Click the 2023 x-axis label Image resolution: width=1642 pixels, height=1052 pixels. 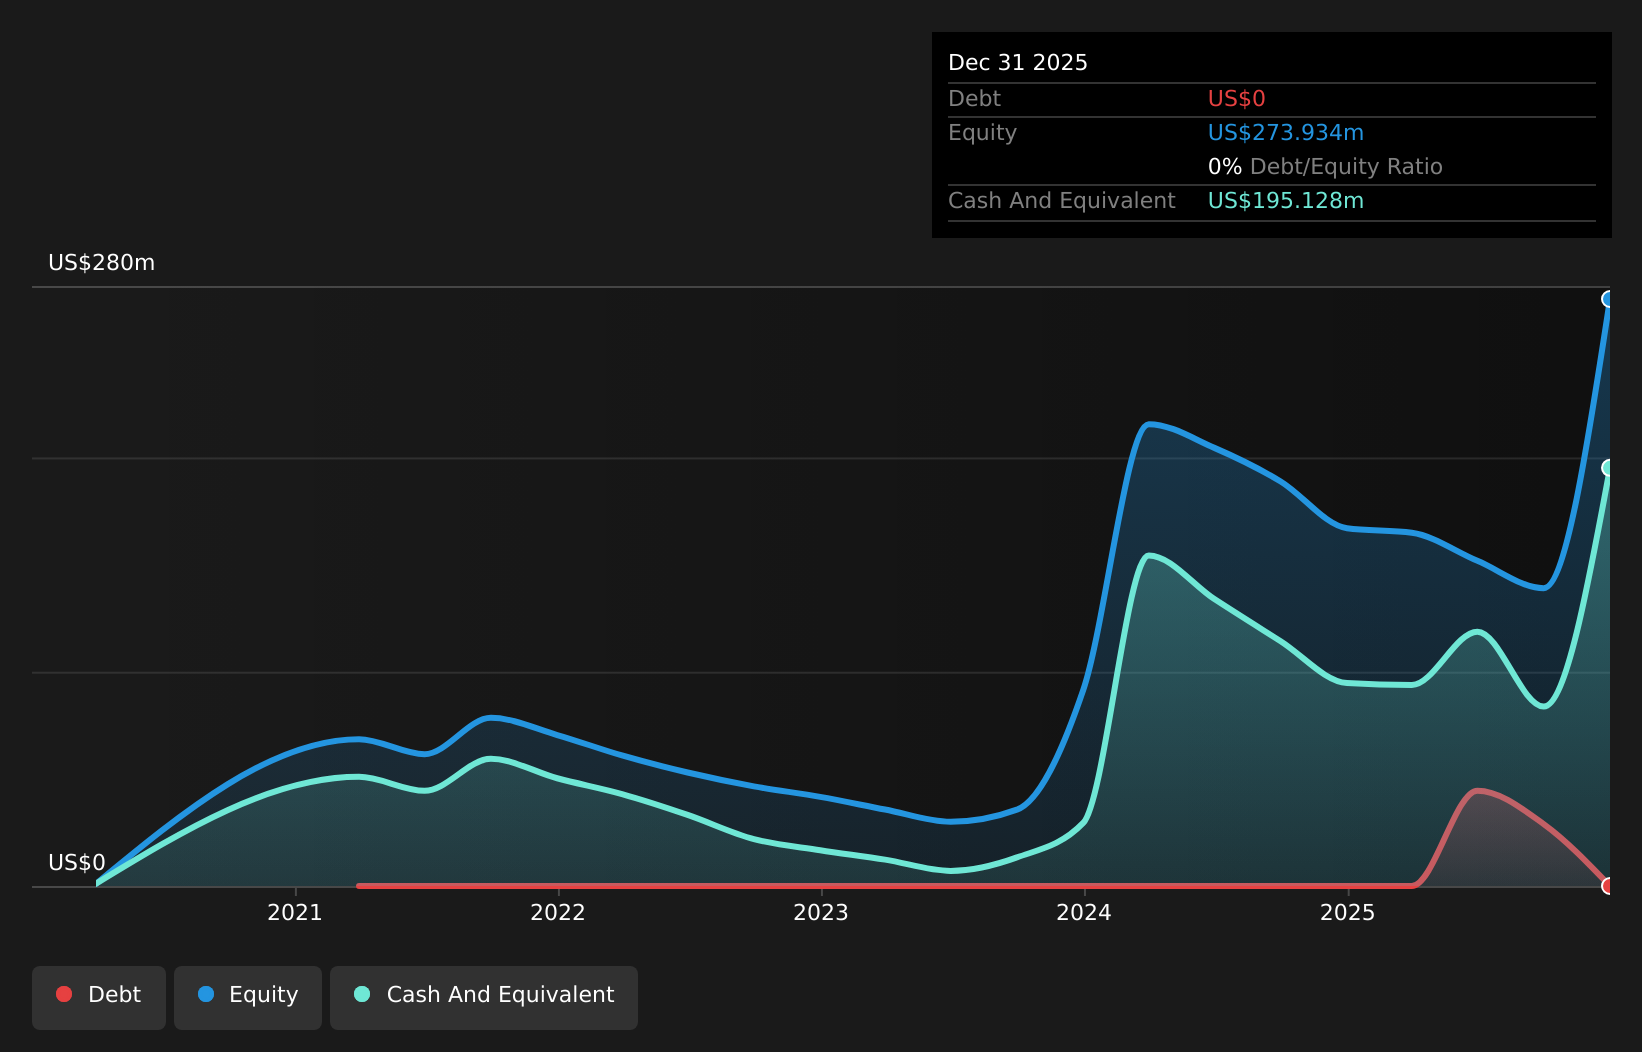point(821,913)
